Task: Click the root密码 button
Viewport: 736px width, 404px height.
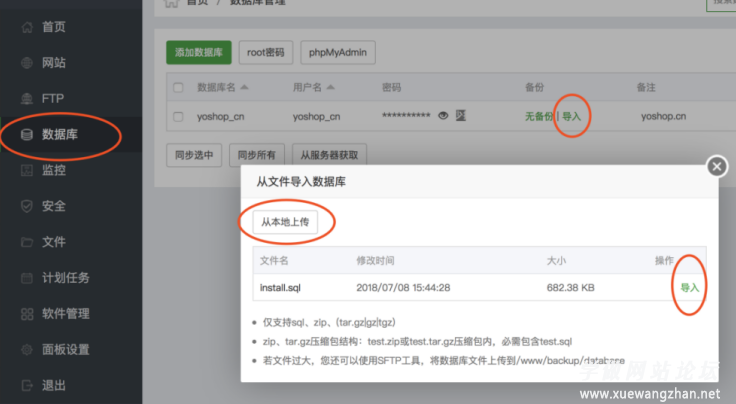Action: pyautogui.click(x=266, y=53)
